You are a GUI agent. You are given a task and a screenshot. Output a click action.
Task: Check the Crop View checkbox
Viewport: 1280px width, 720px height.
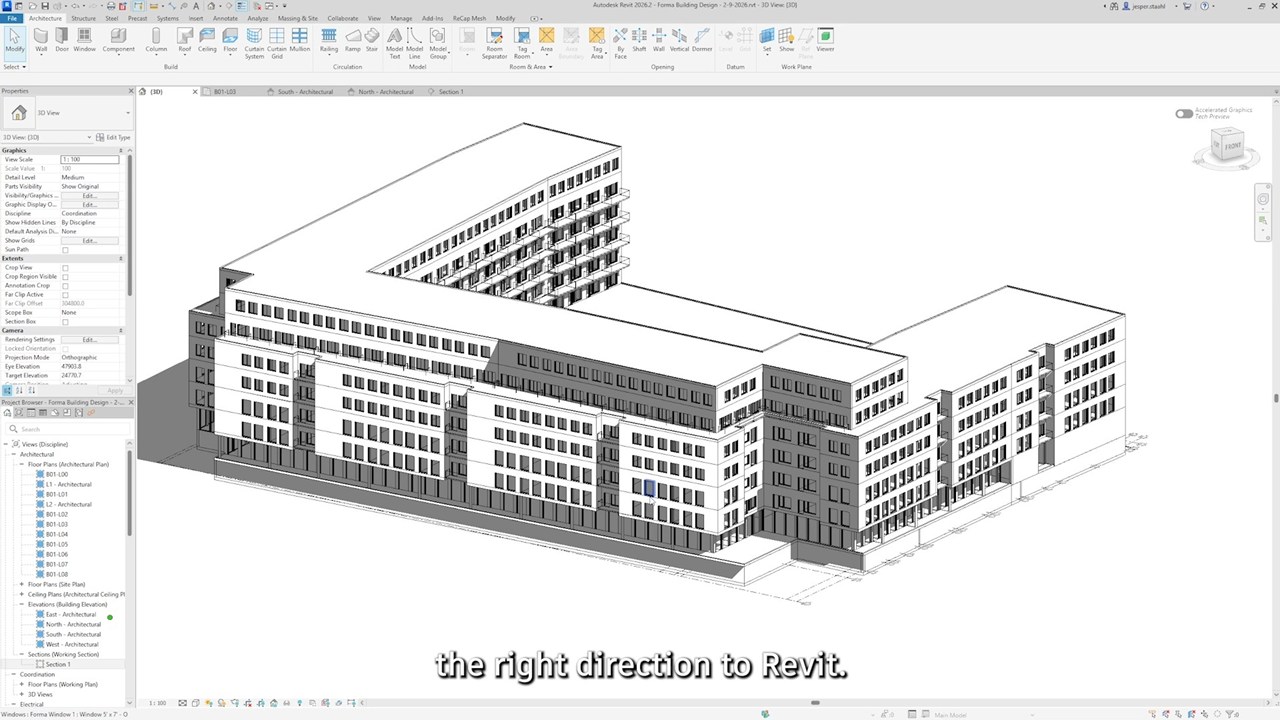[65, 268]
